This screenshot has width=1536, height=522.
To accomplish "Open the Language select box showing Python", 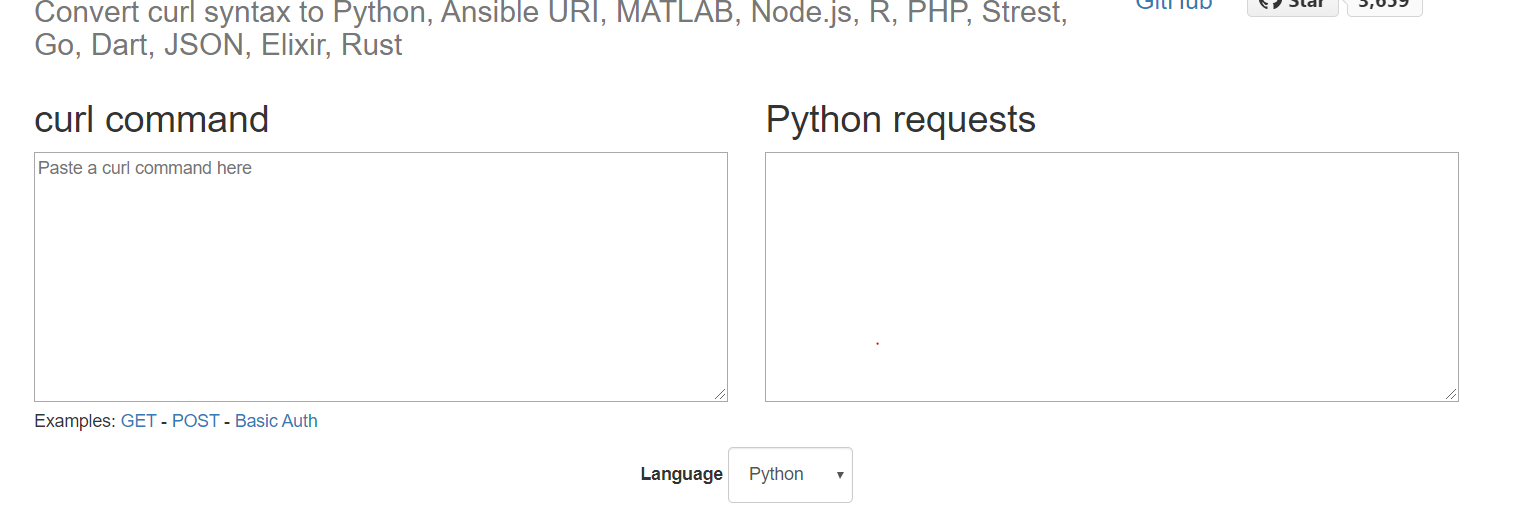I will coord(789,475).
